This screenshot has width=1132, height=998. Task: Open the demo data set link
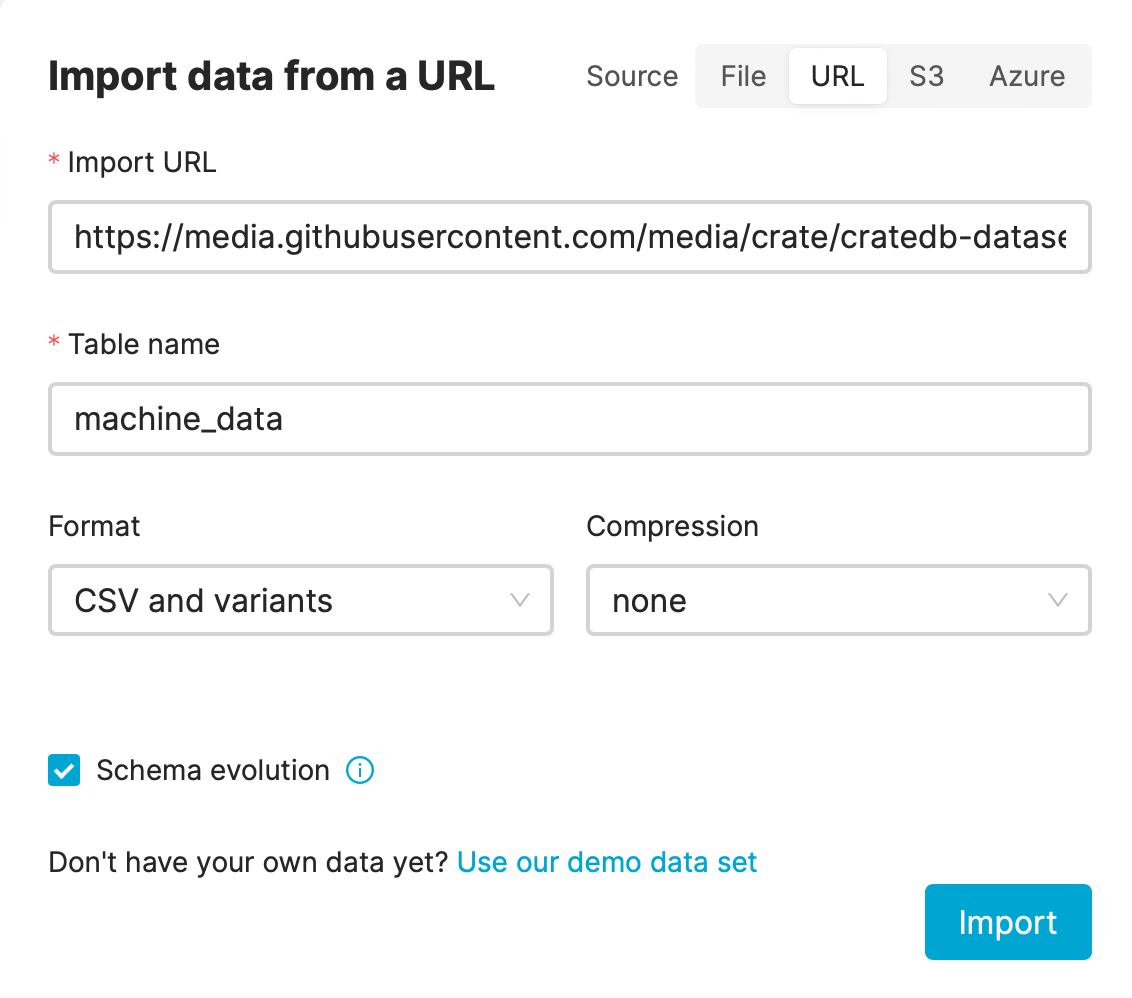[606, 861]
